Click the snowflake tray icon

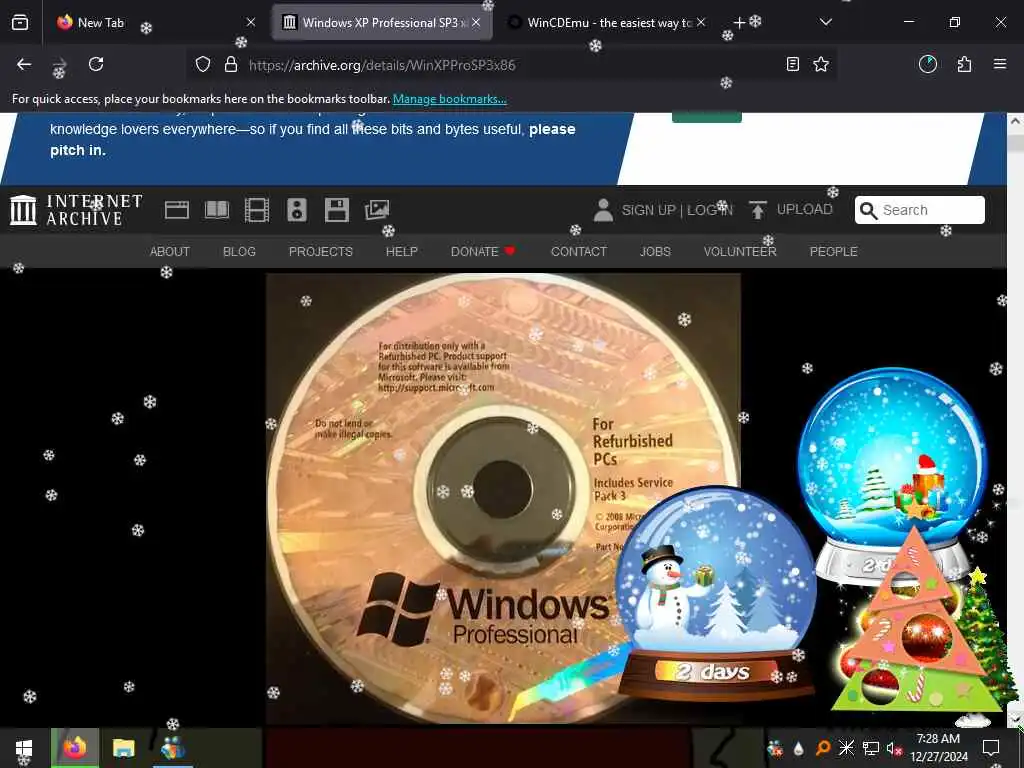(x=846, y=748)
